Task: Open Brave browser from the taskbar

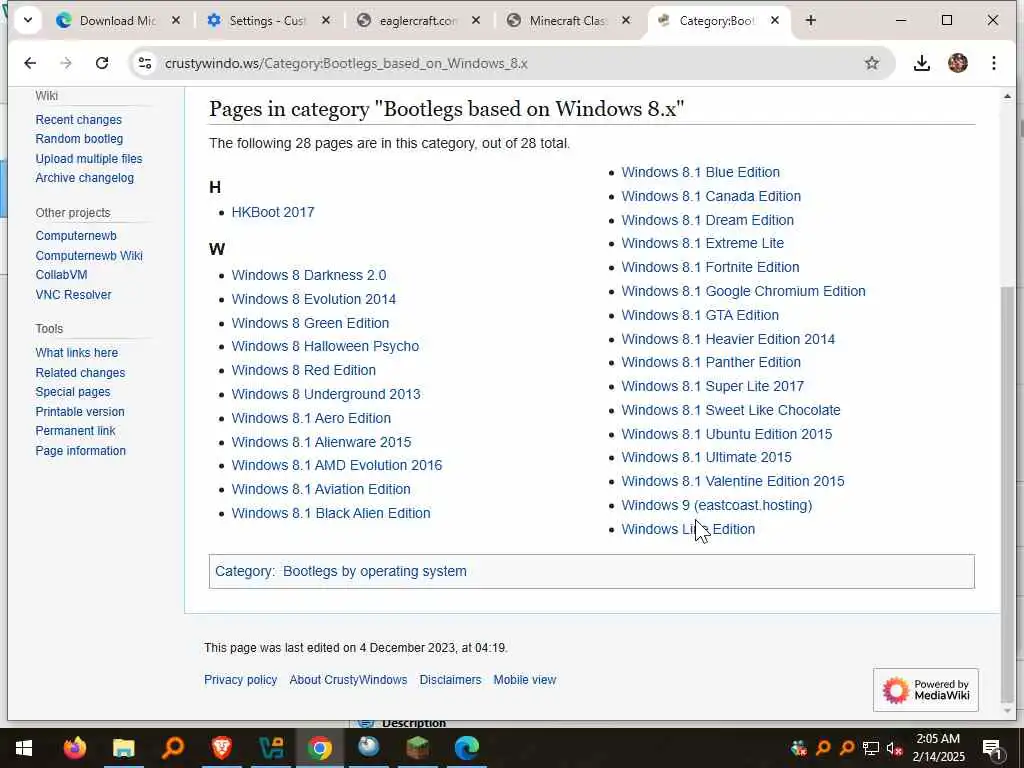Action: click(222, 748)
